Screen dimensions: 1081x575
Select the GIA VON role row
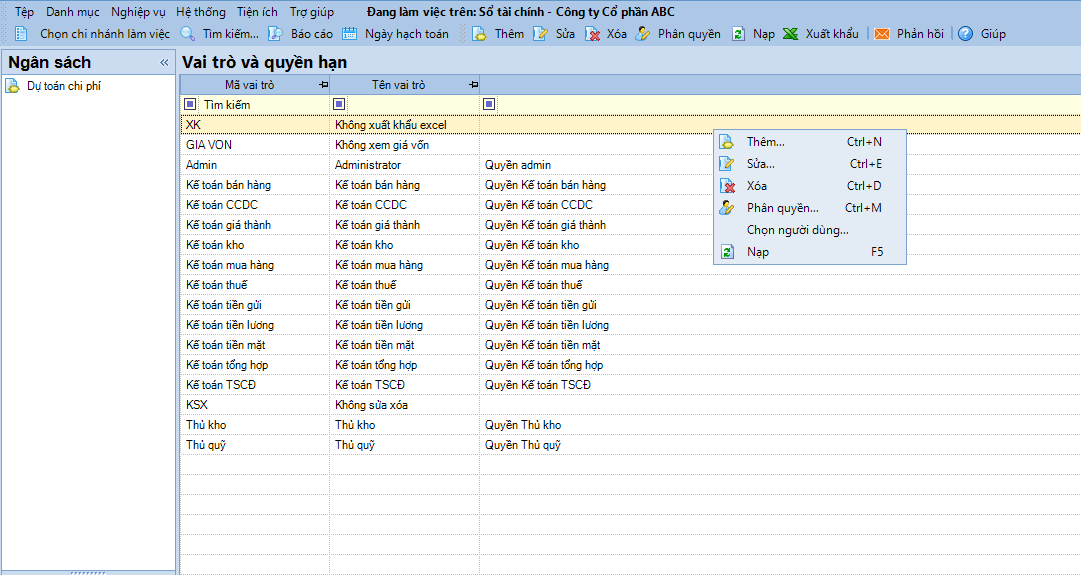click(630, 145)
